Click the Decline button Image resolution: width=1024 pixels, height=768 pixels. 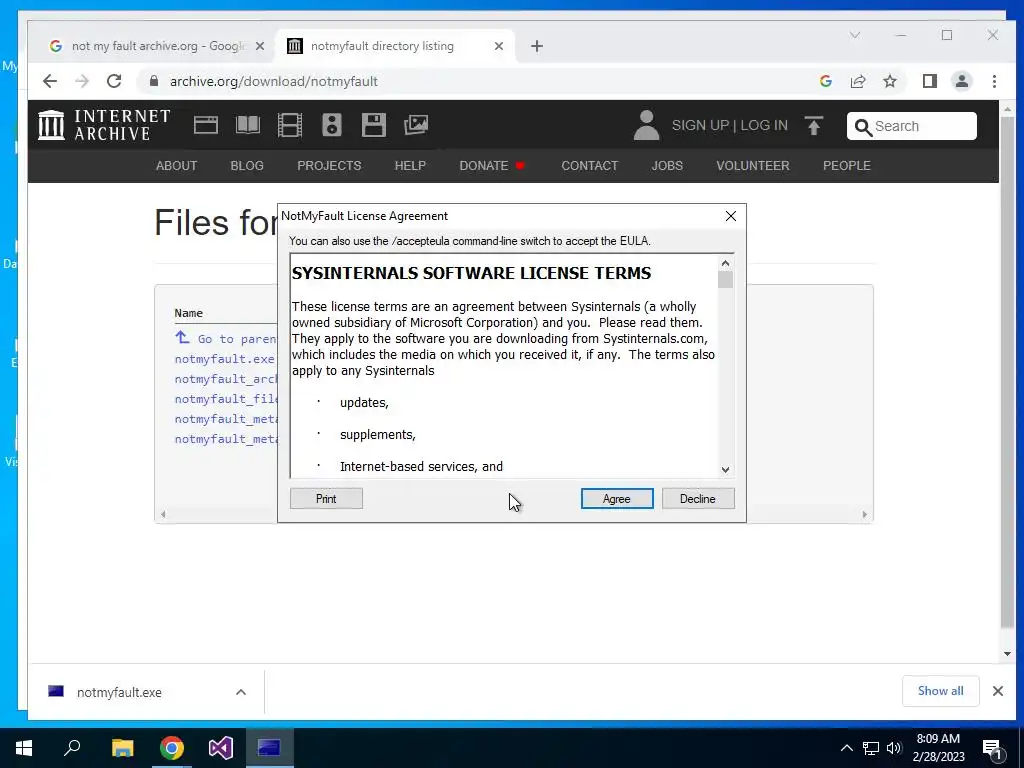click(697, 499)
